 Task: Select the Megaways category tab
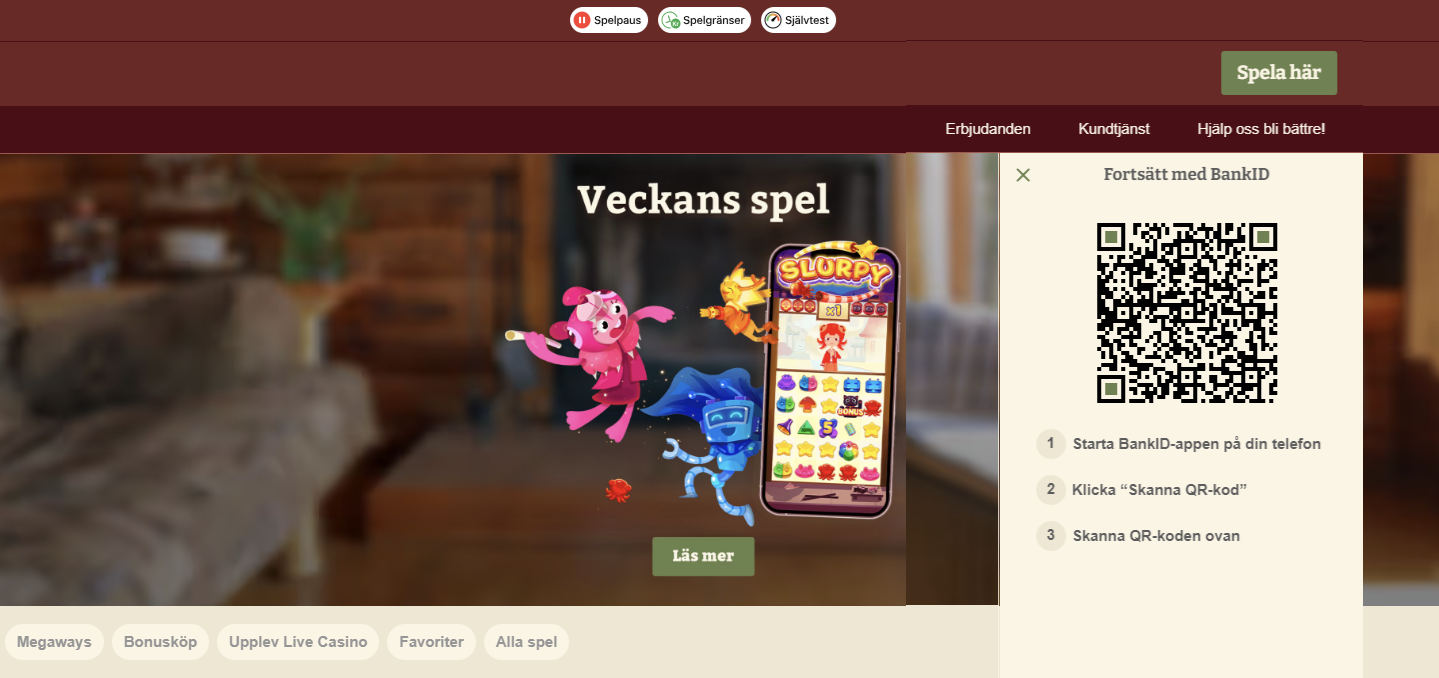tap(54, 642)
